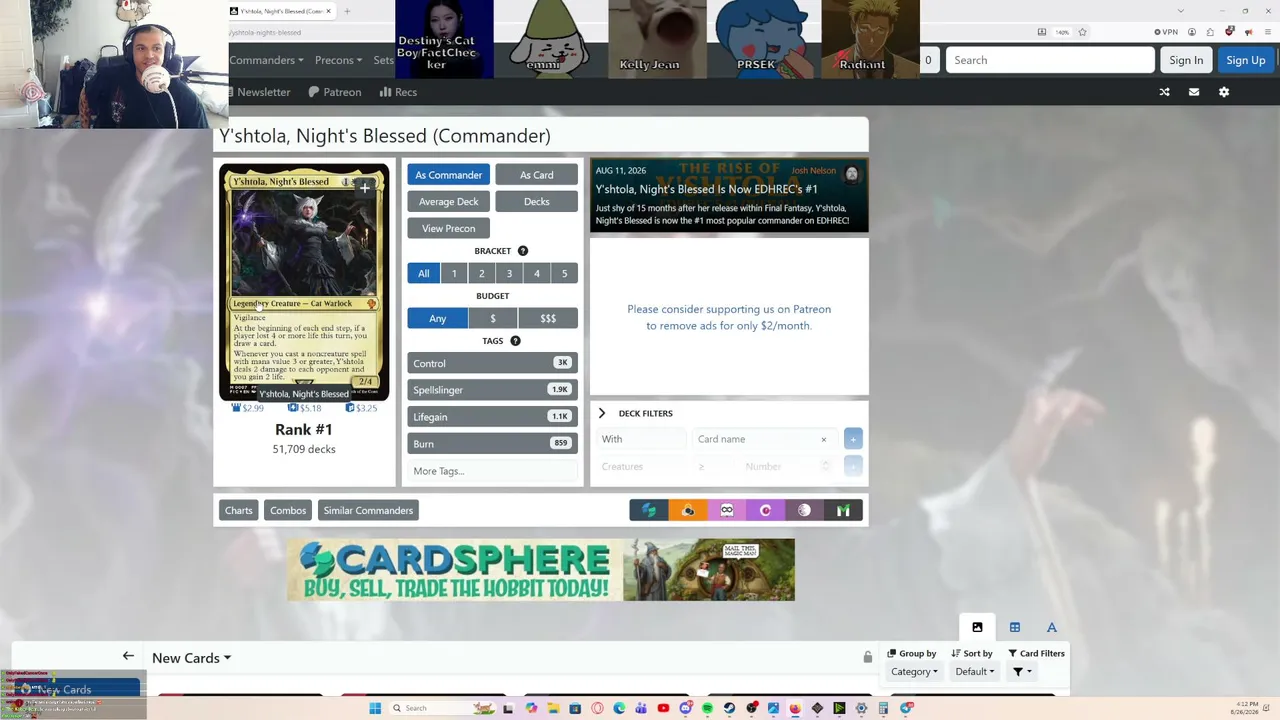This screenshot has height=720, width=1280.
Task: Open the Card Filters funnel dropdown
Action: 1022,672
